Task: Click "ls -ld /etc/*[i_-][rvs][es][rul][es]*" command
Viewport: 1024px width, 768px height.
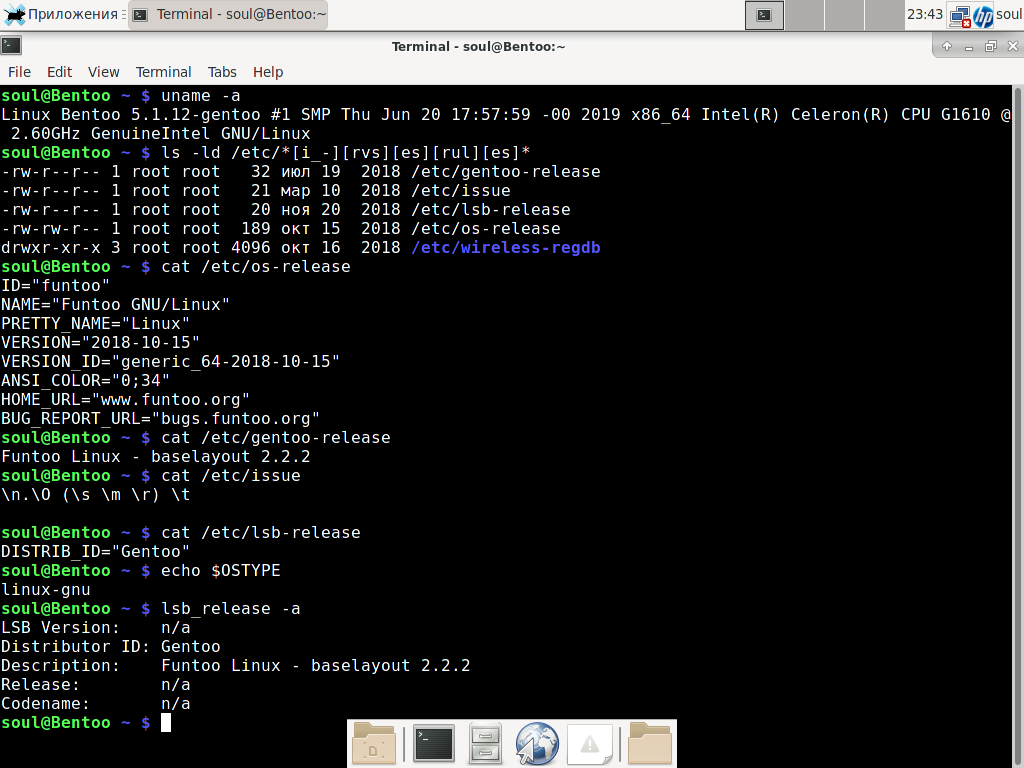Action: tap(345, 152)
